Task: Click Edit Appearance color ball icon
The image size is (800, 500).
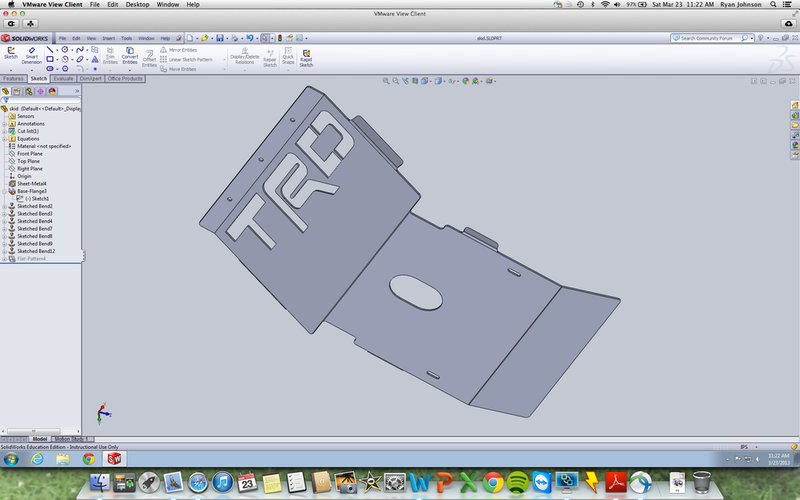Action: pyautogui.click(x=465, y=81)
